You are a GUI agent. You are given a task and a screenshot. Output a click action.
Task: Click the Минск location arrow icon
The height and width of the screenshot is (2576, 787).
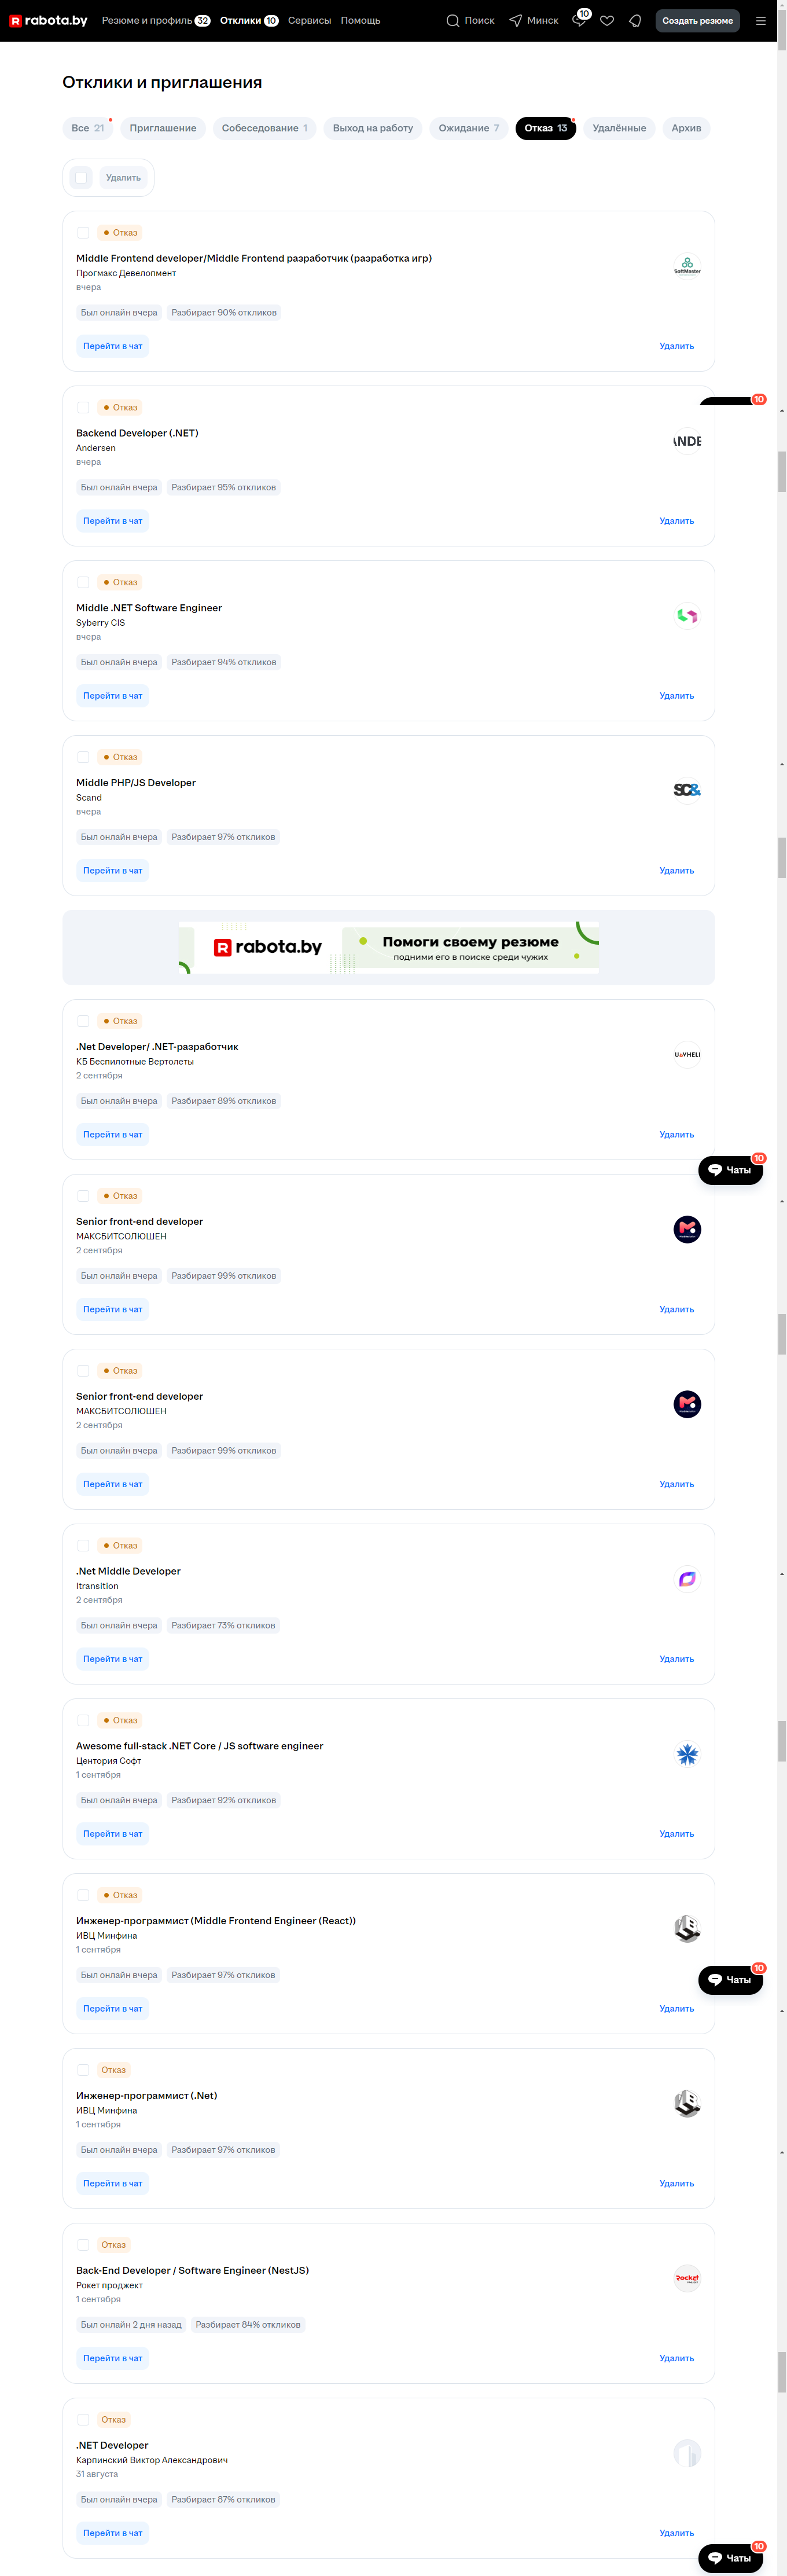[515, 20]
